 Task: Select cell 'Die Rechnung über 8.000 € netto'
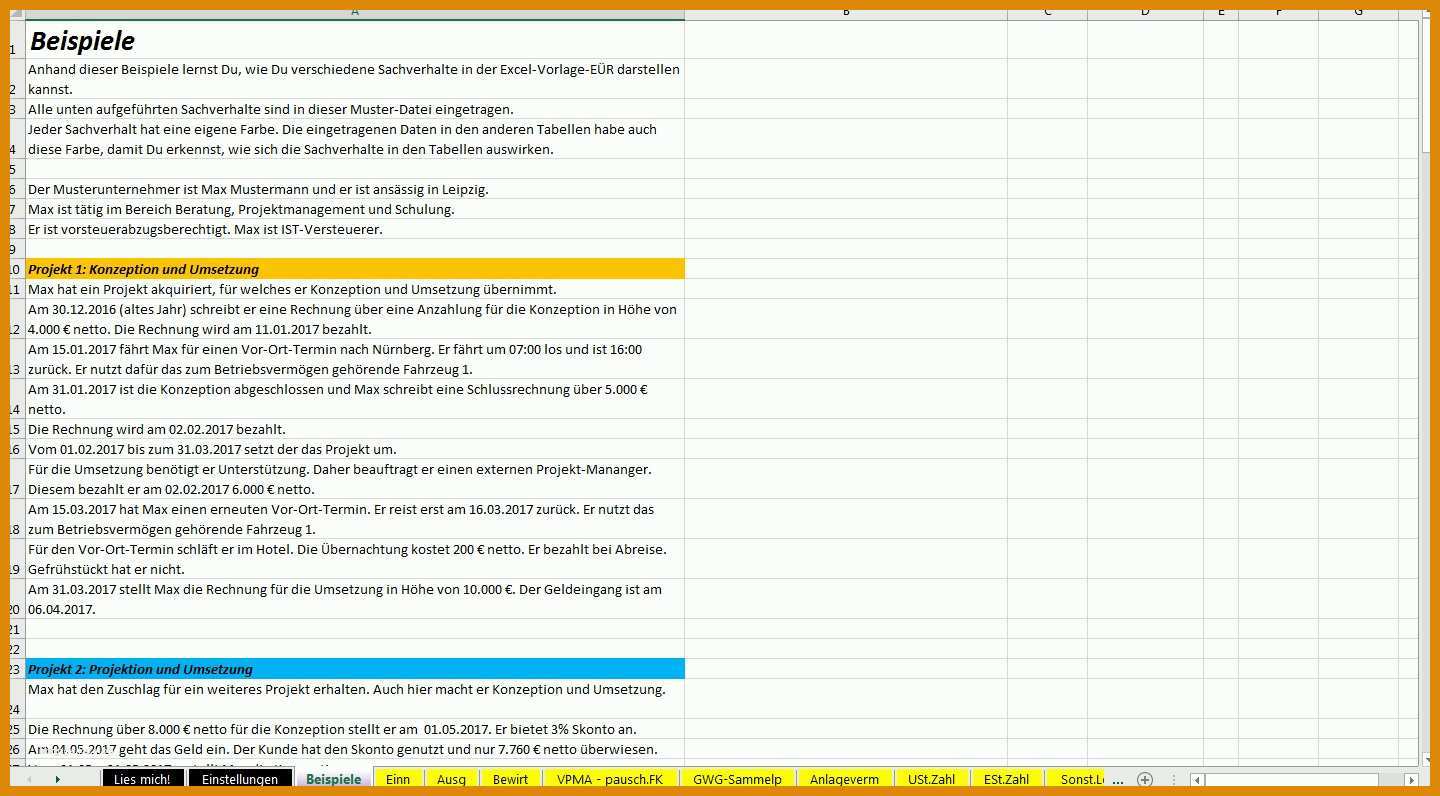355,729
